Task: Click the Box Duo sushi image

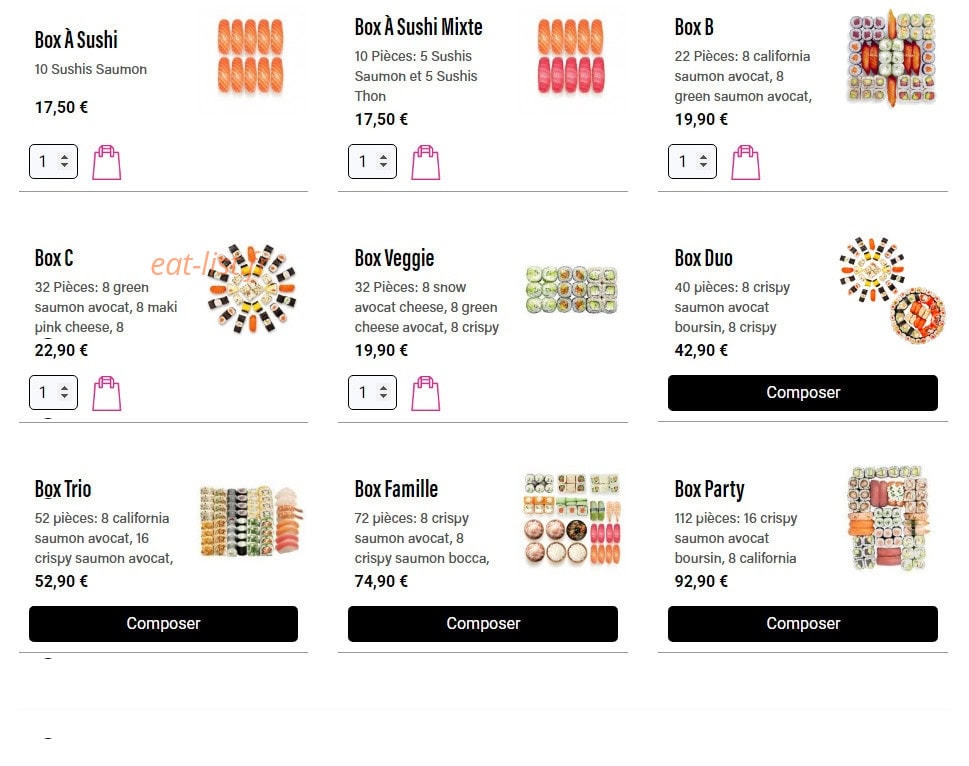Action: click(893, 289)
